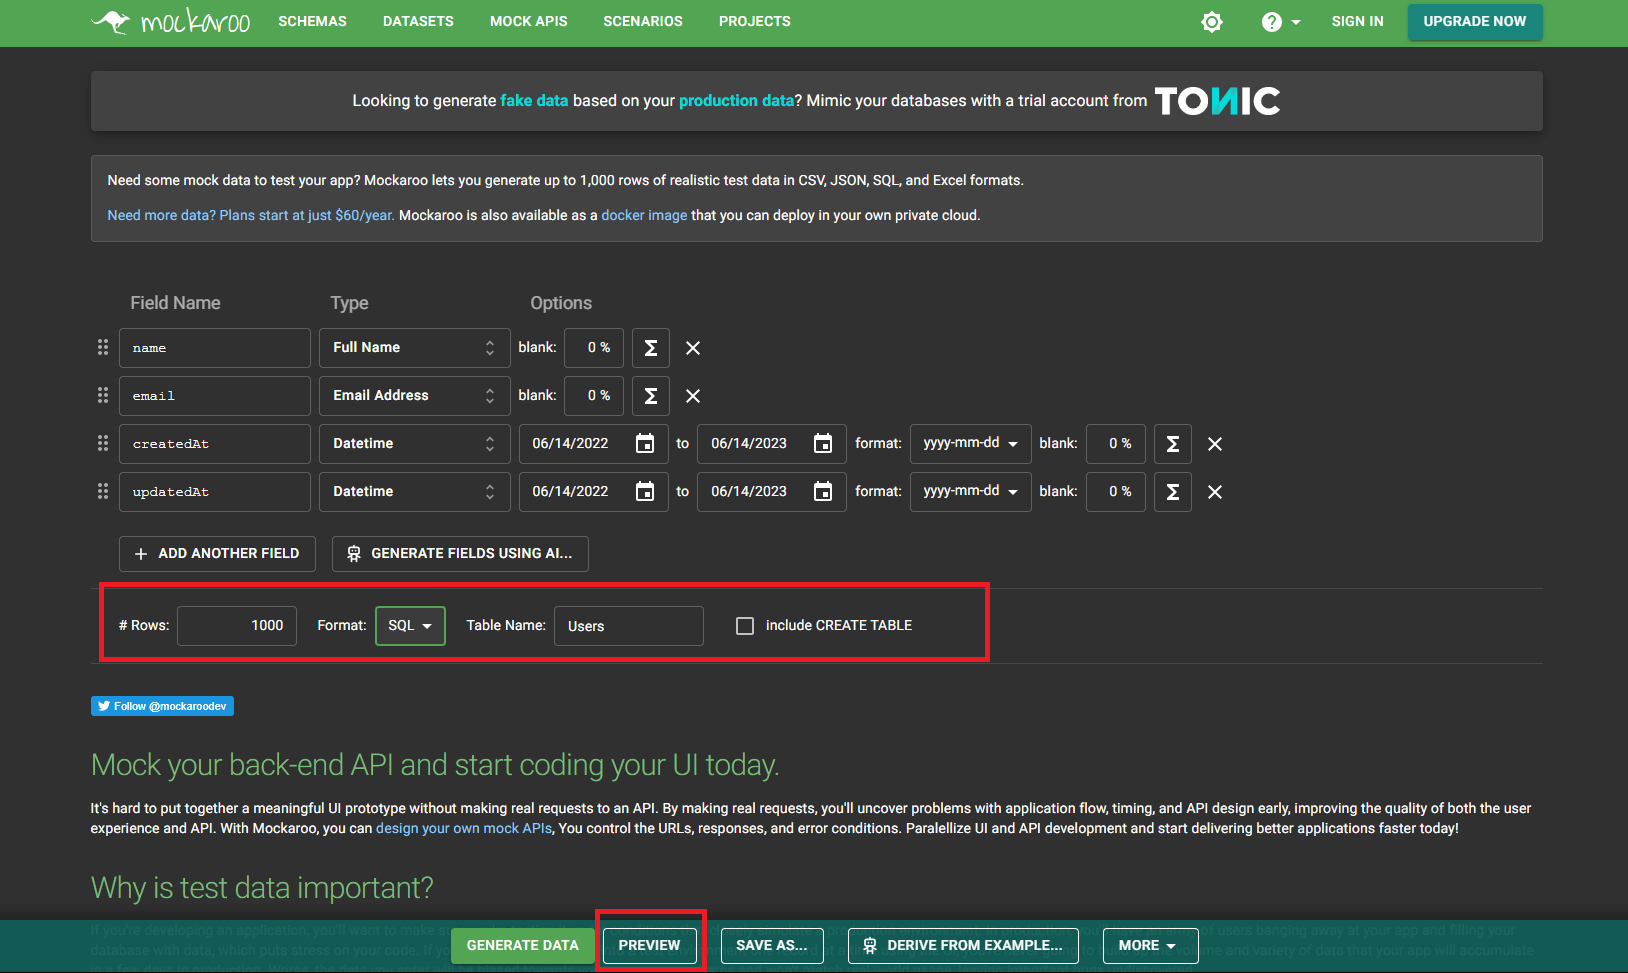
Task: Click the production data link
Action: pyautogui.click(x=736, y=101)
